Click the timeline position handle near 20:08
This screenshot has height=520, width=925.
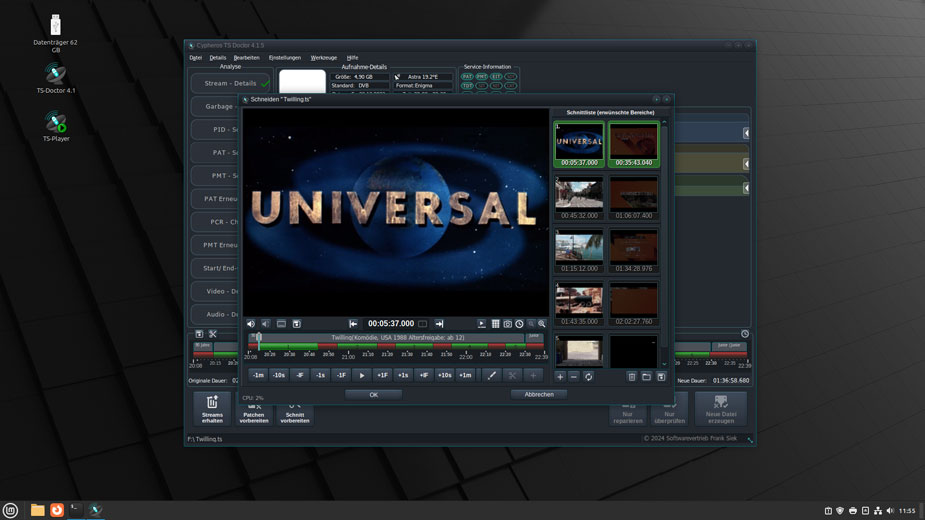tap(258, 340)
